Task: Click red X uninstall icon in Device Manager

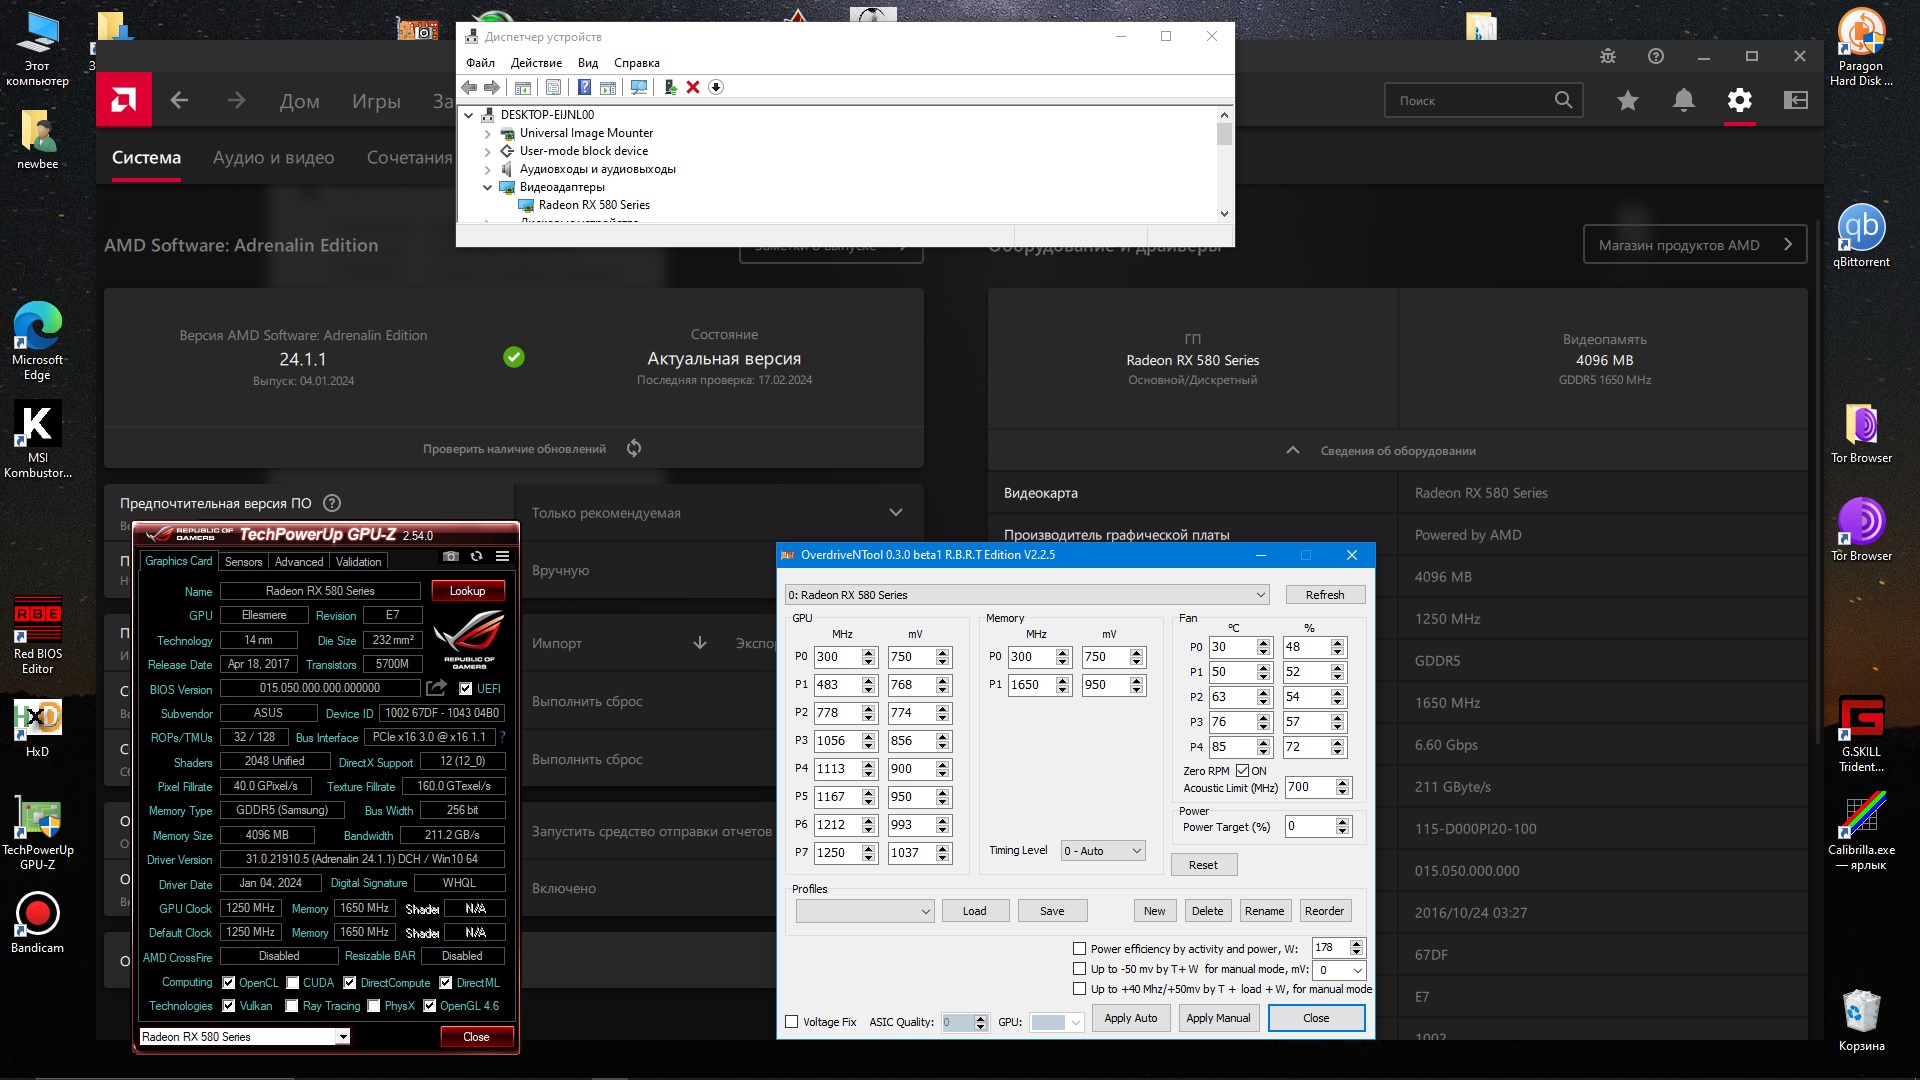Action: coord(693,88)
